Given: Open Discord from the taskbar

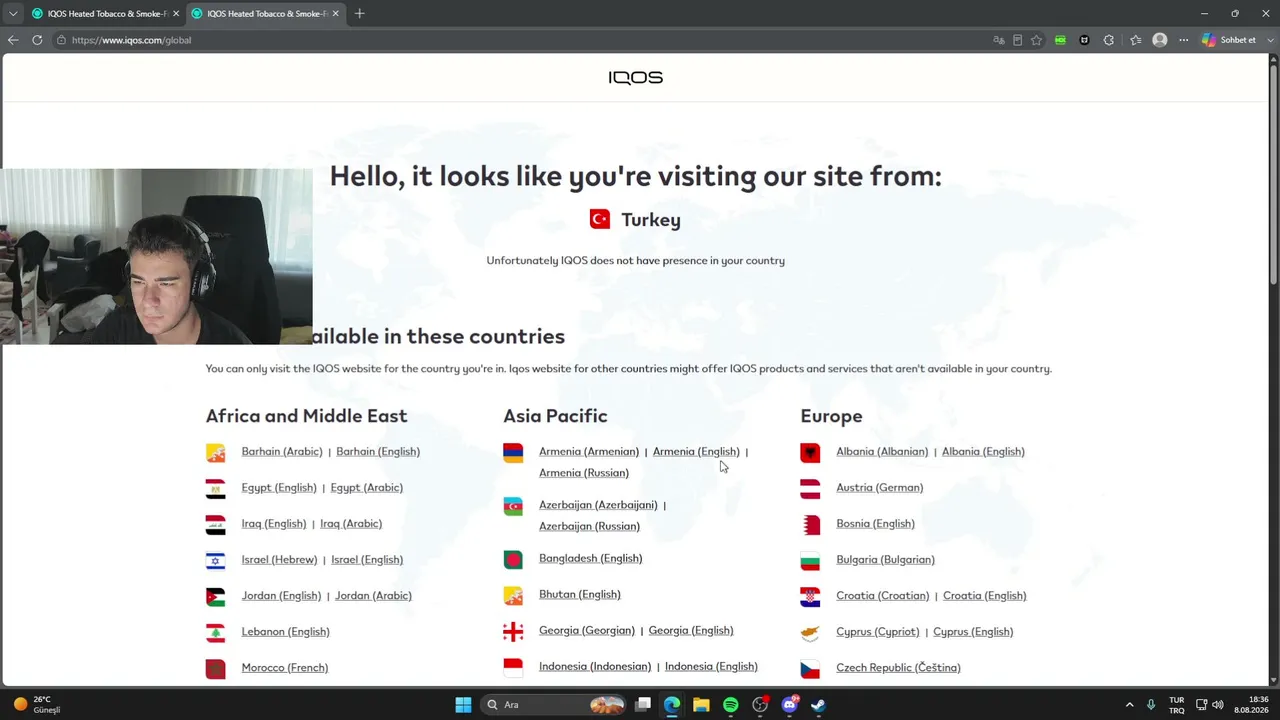Looking at the screenshot, I should point(790,705).
